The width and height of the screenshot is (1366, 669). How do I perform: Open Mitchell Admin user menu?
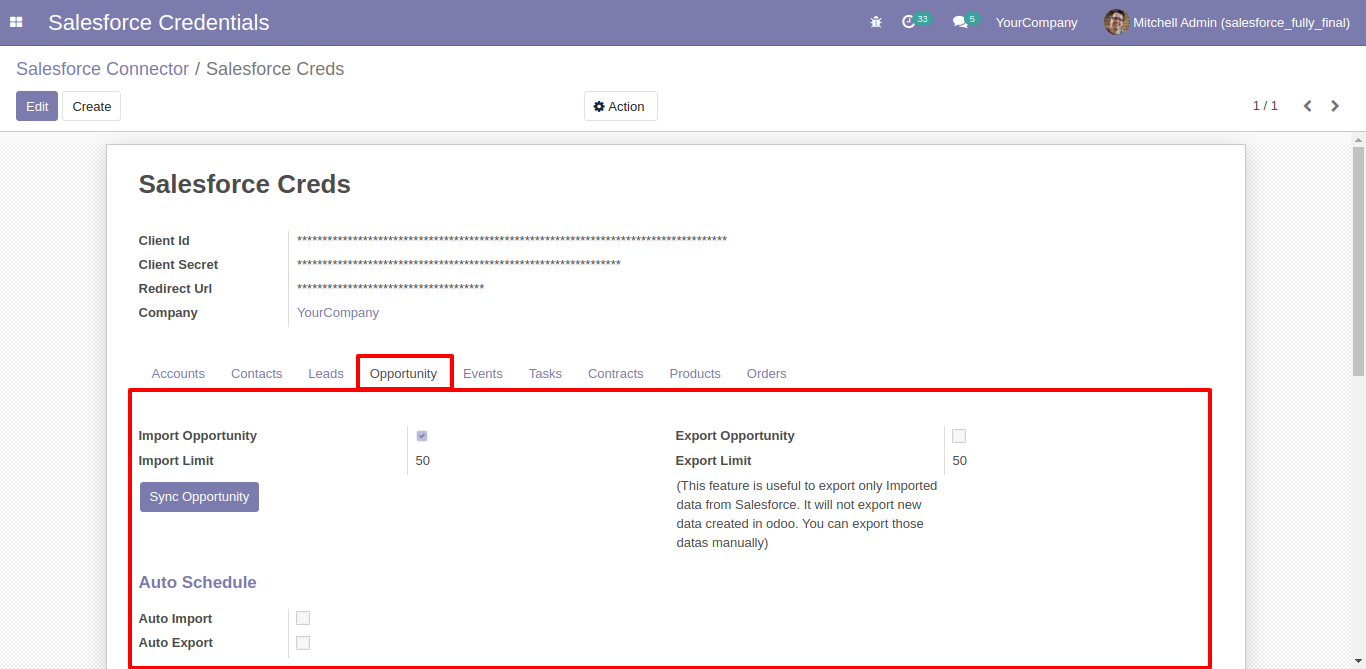tap(1227, 22)
